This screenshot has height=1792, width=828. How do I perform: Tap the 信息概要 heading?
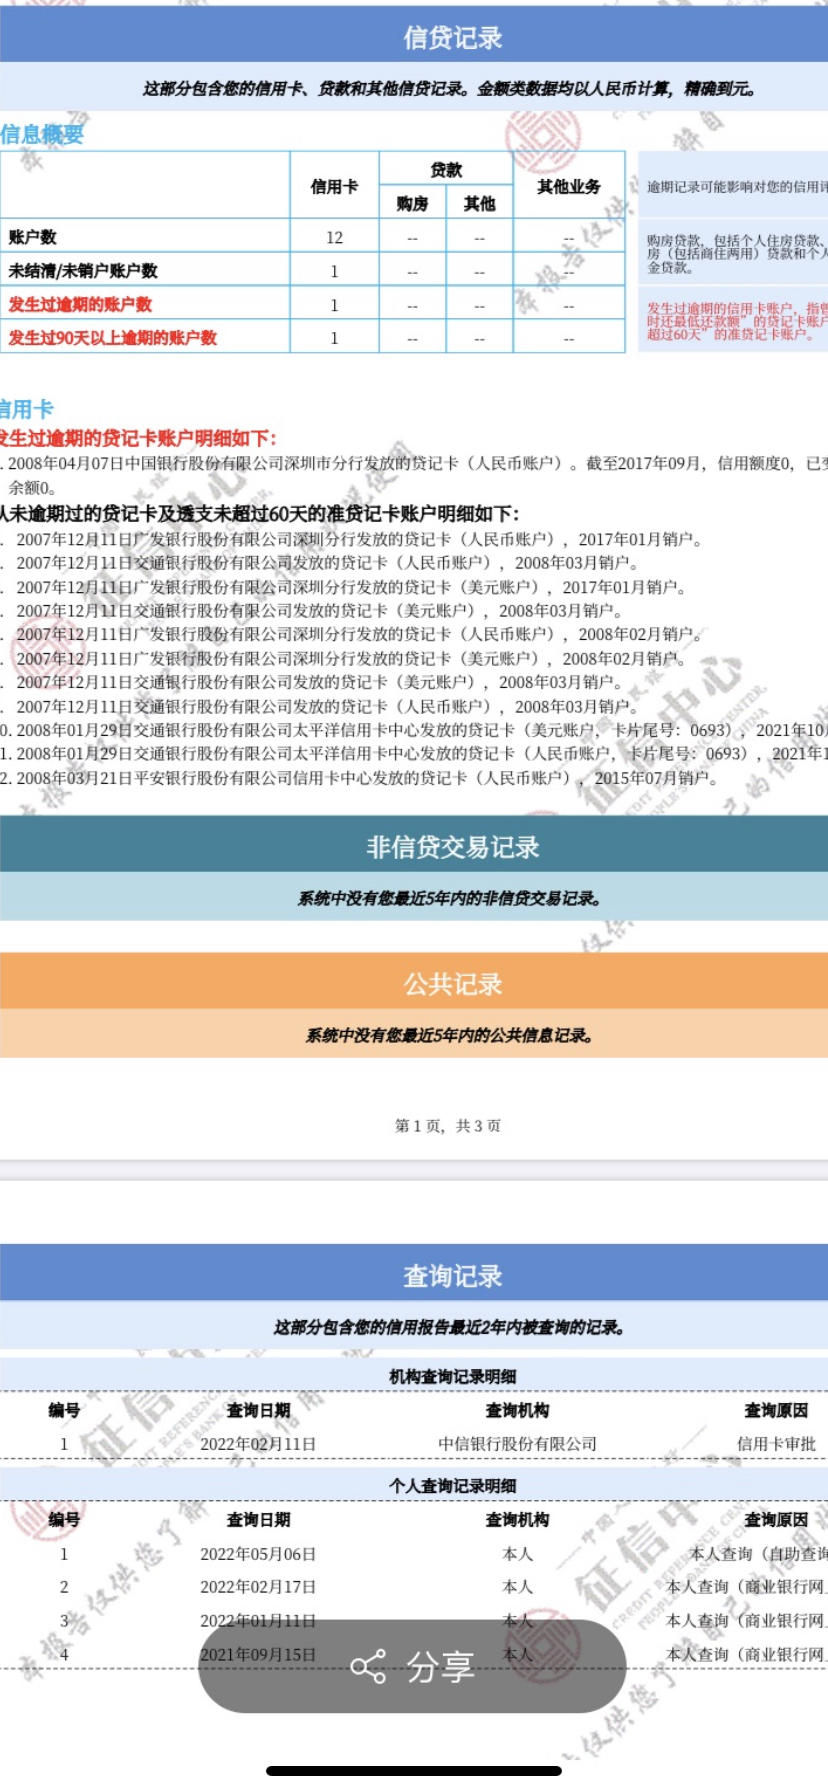pos(42,134)
